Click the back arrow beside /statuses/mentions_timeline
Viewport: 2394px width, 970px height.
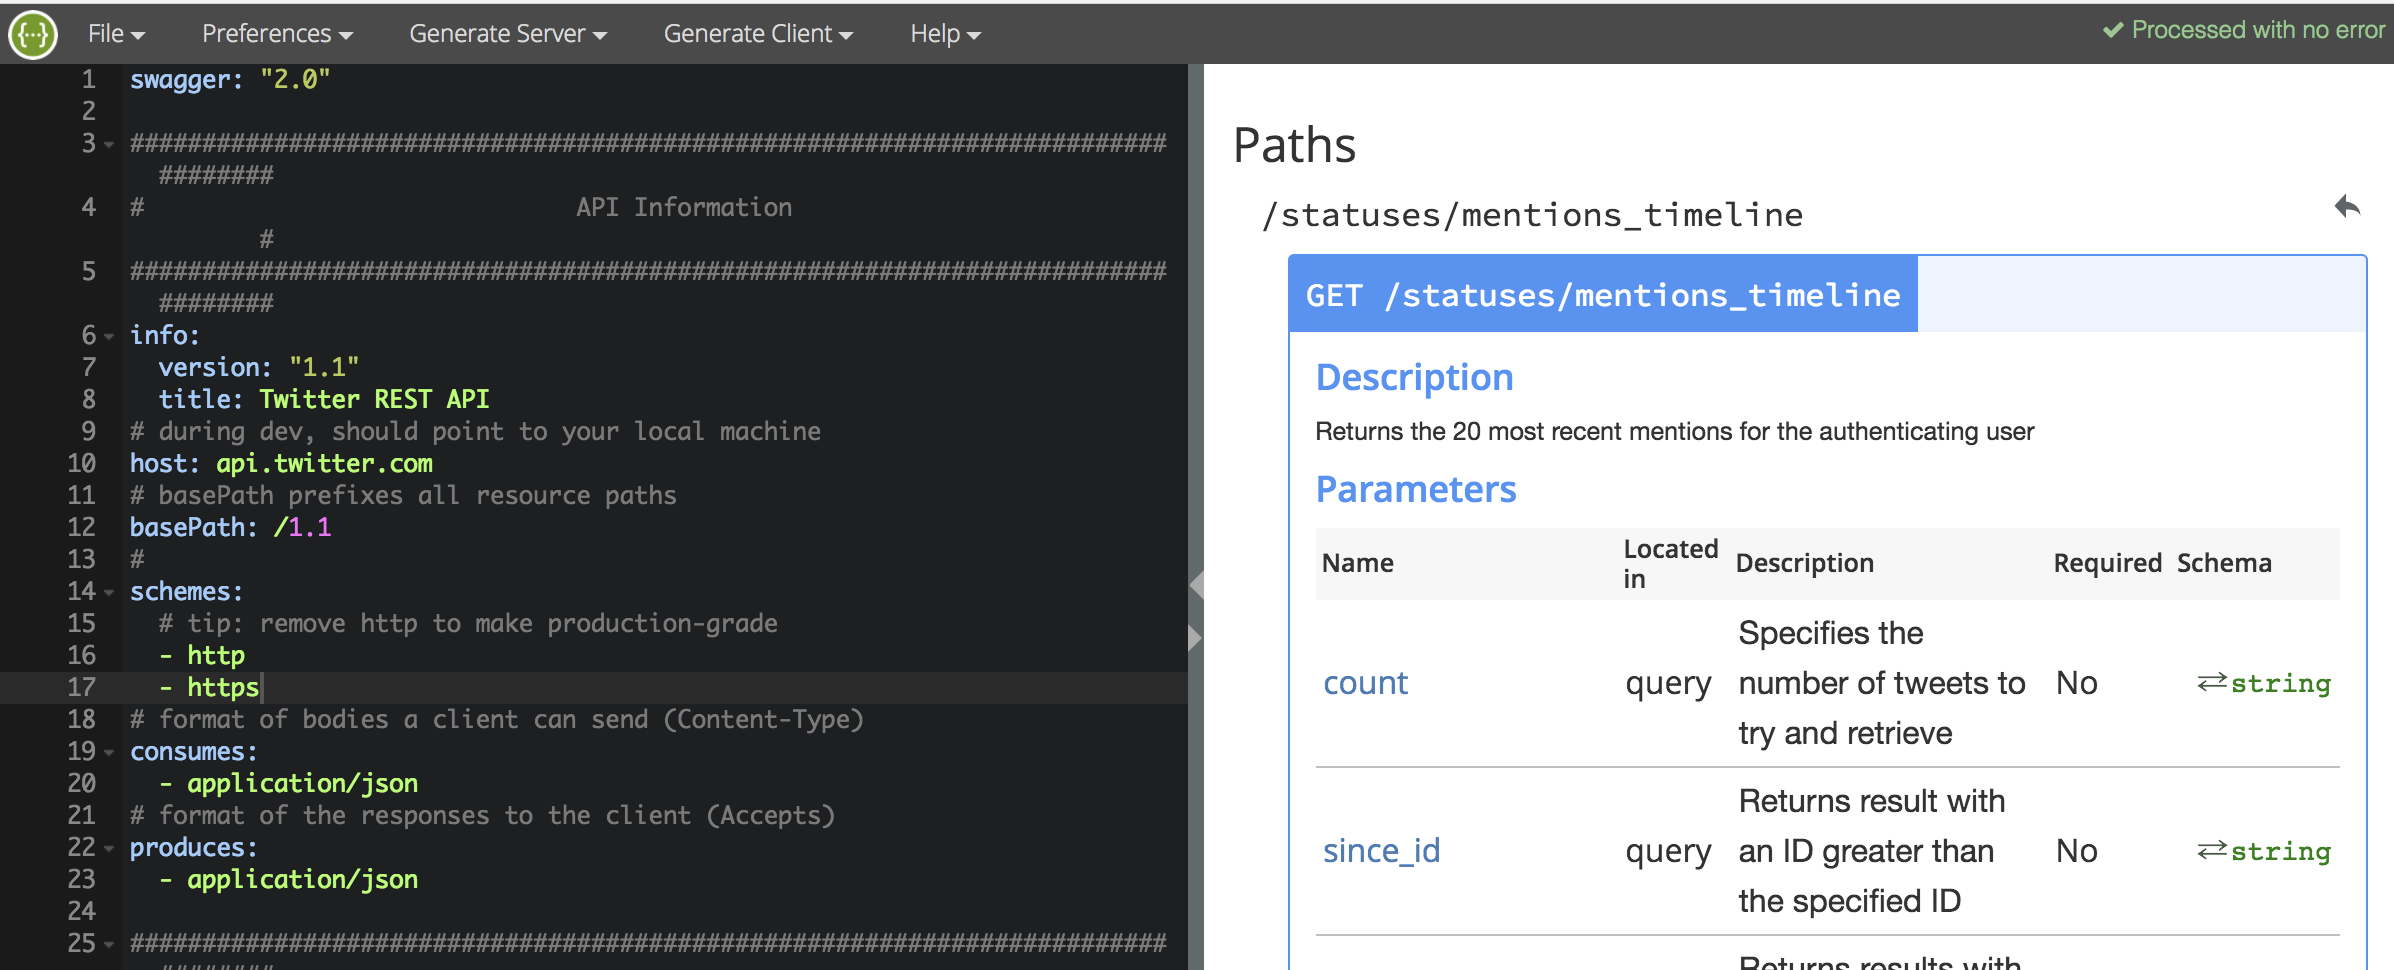[2349, 206]
